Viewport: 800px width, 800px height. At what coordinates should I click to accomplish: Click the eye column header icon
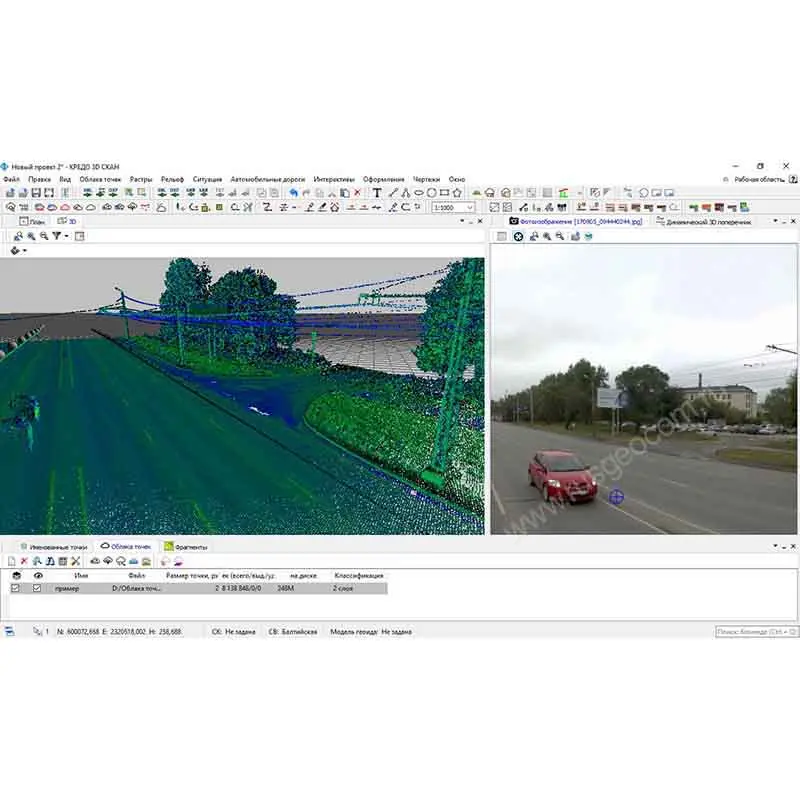point(38,576)
